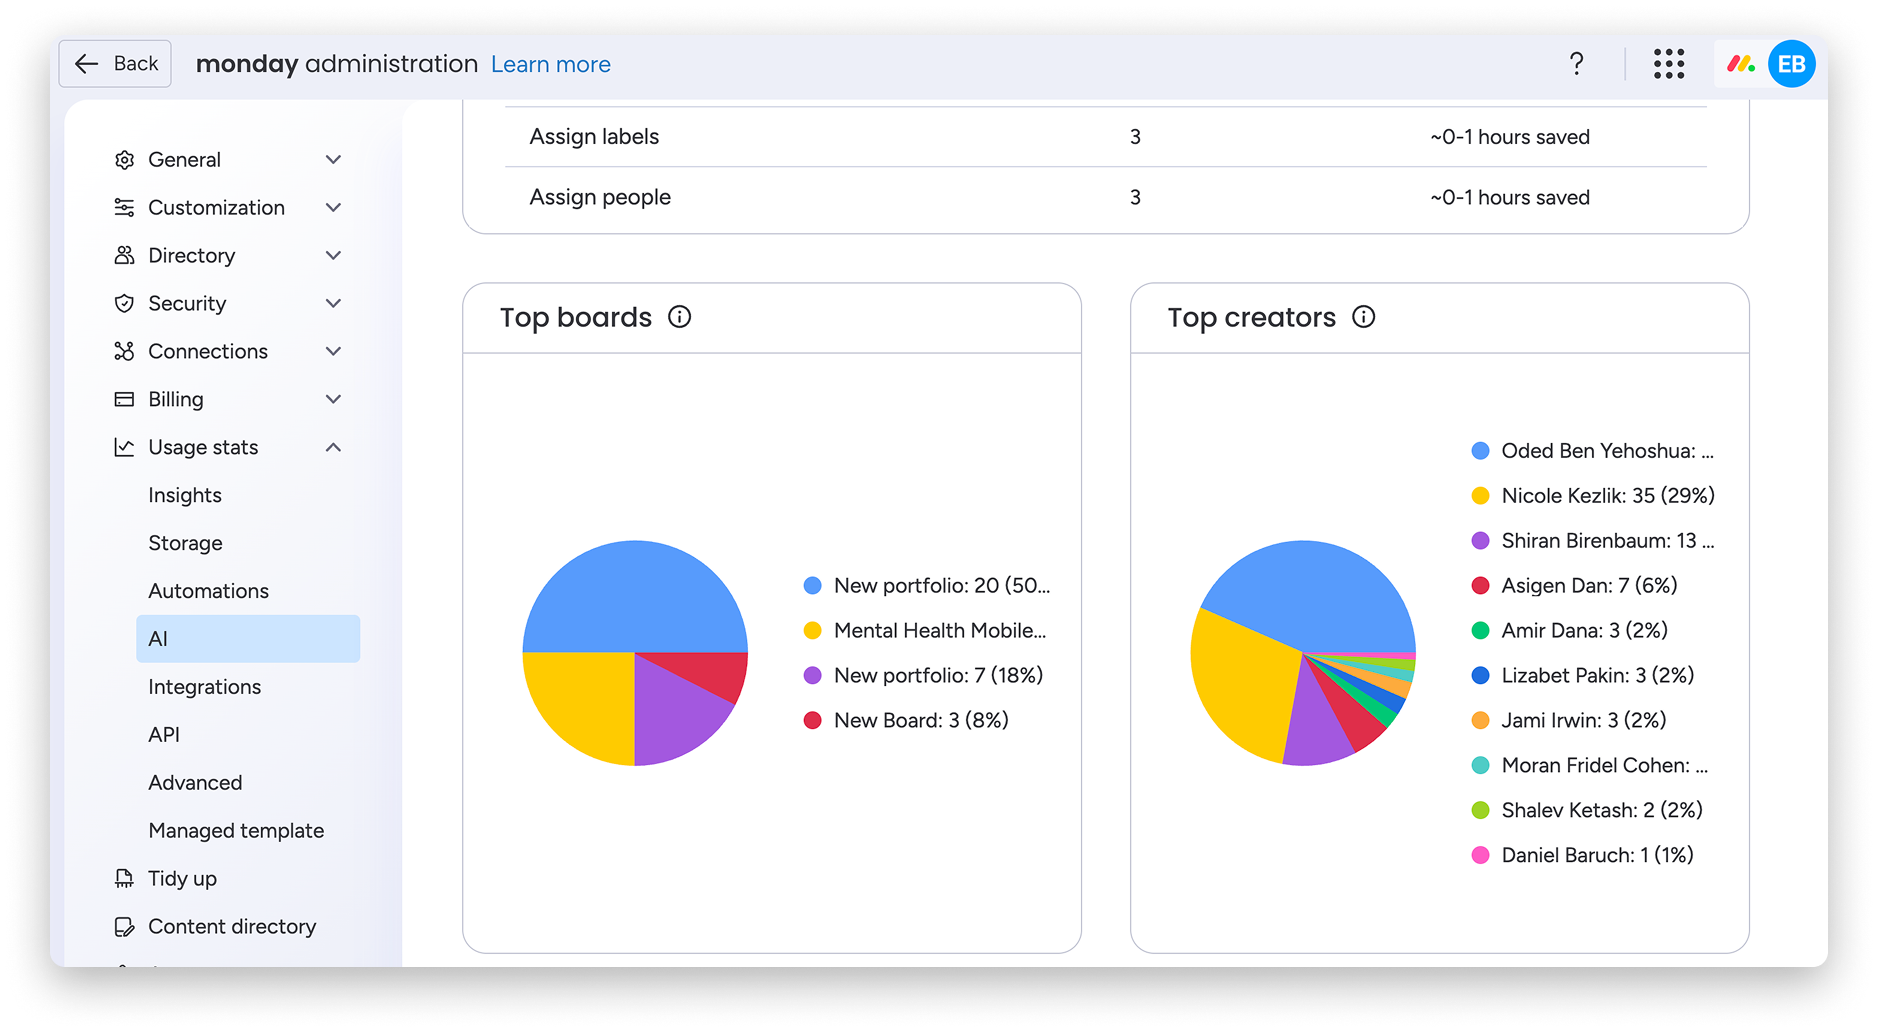1878x1032 pixels.
Task: Open the Managed template page
Action: pyautogui.click(x=236, y=830)
